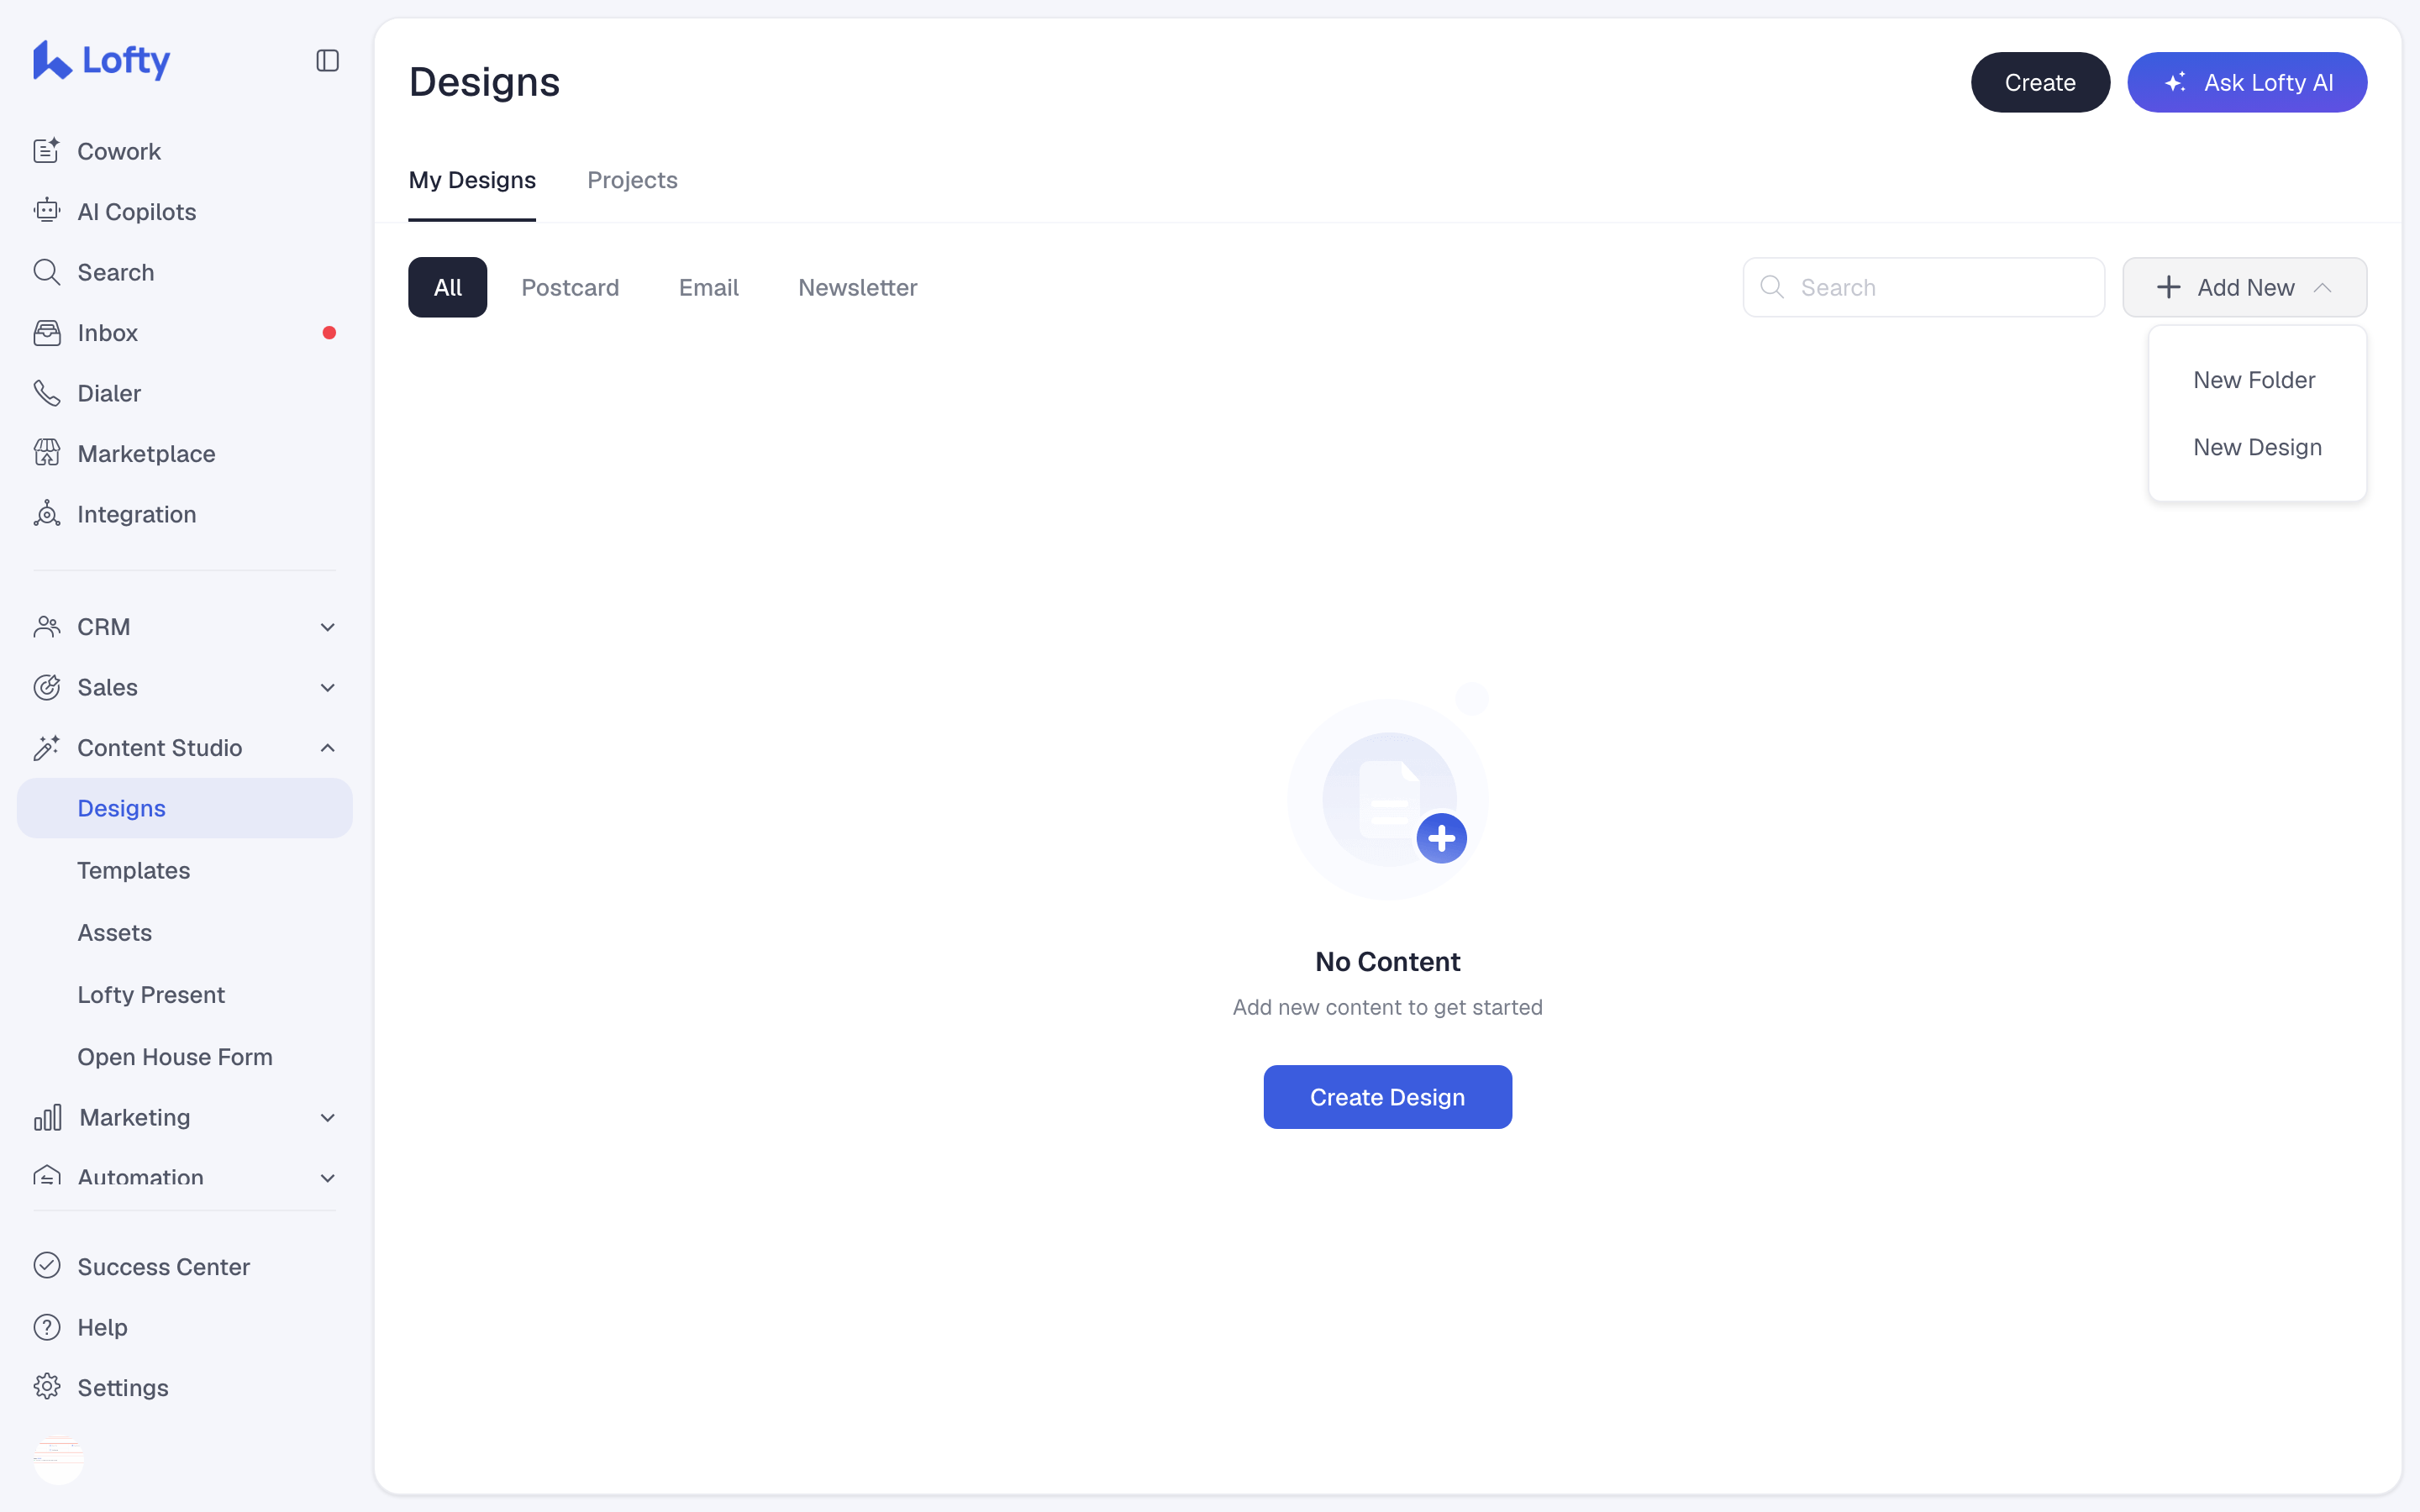Click the Lofty logo
This screenshot has width=2420, height=1512.
(x=101, y=60)
